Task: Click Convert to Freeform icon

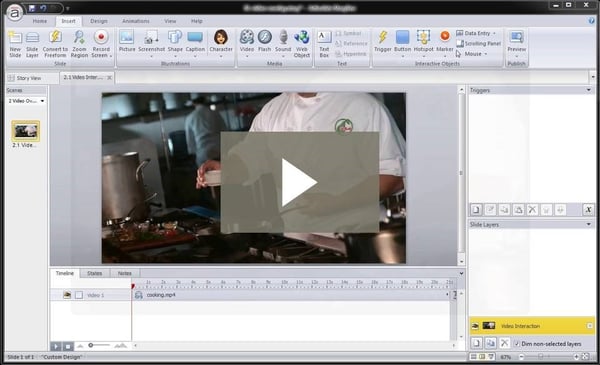Action: [55, 37]
